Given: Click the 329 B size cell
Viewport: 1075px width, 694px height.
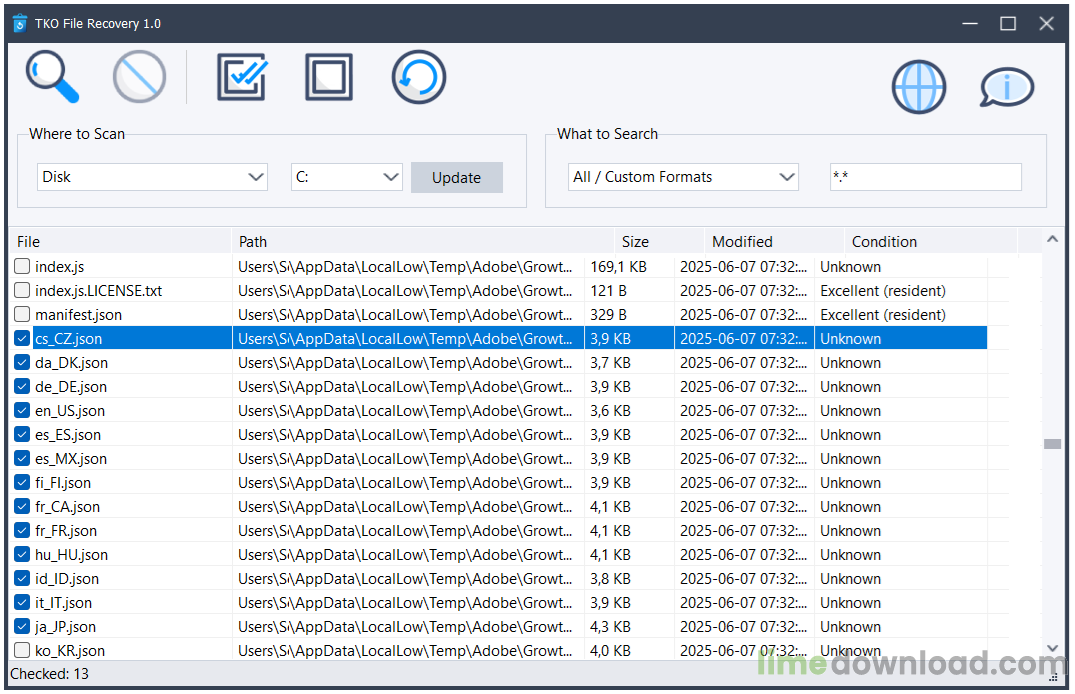Looking at the screenshot, I should point(608,315).
